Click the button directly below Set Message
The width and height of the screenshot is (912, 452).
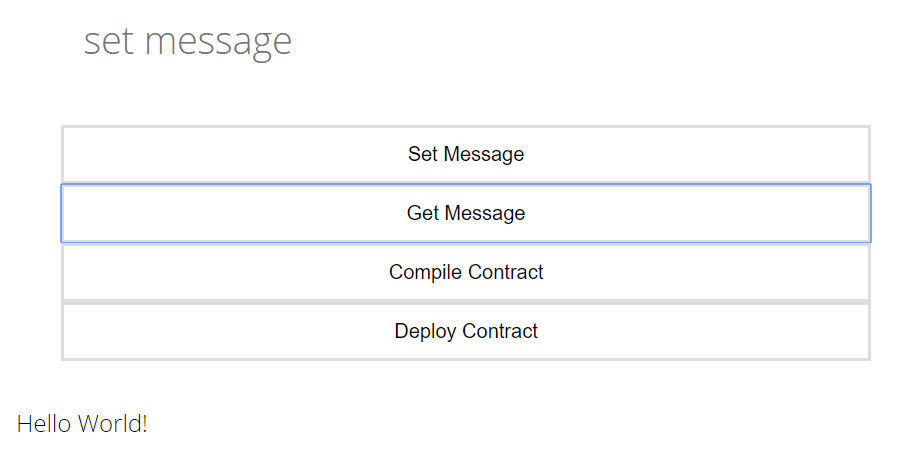466,213
